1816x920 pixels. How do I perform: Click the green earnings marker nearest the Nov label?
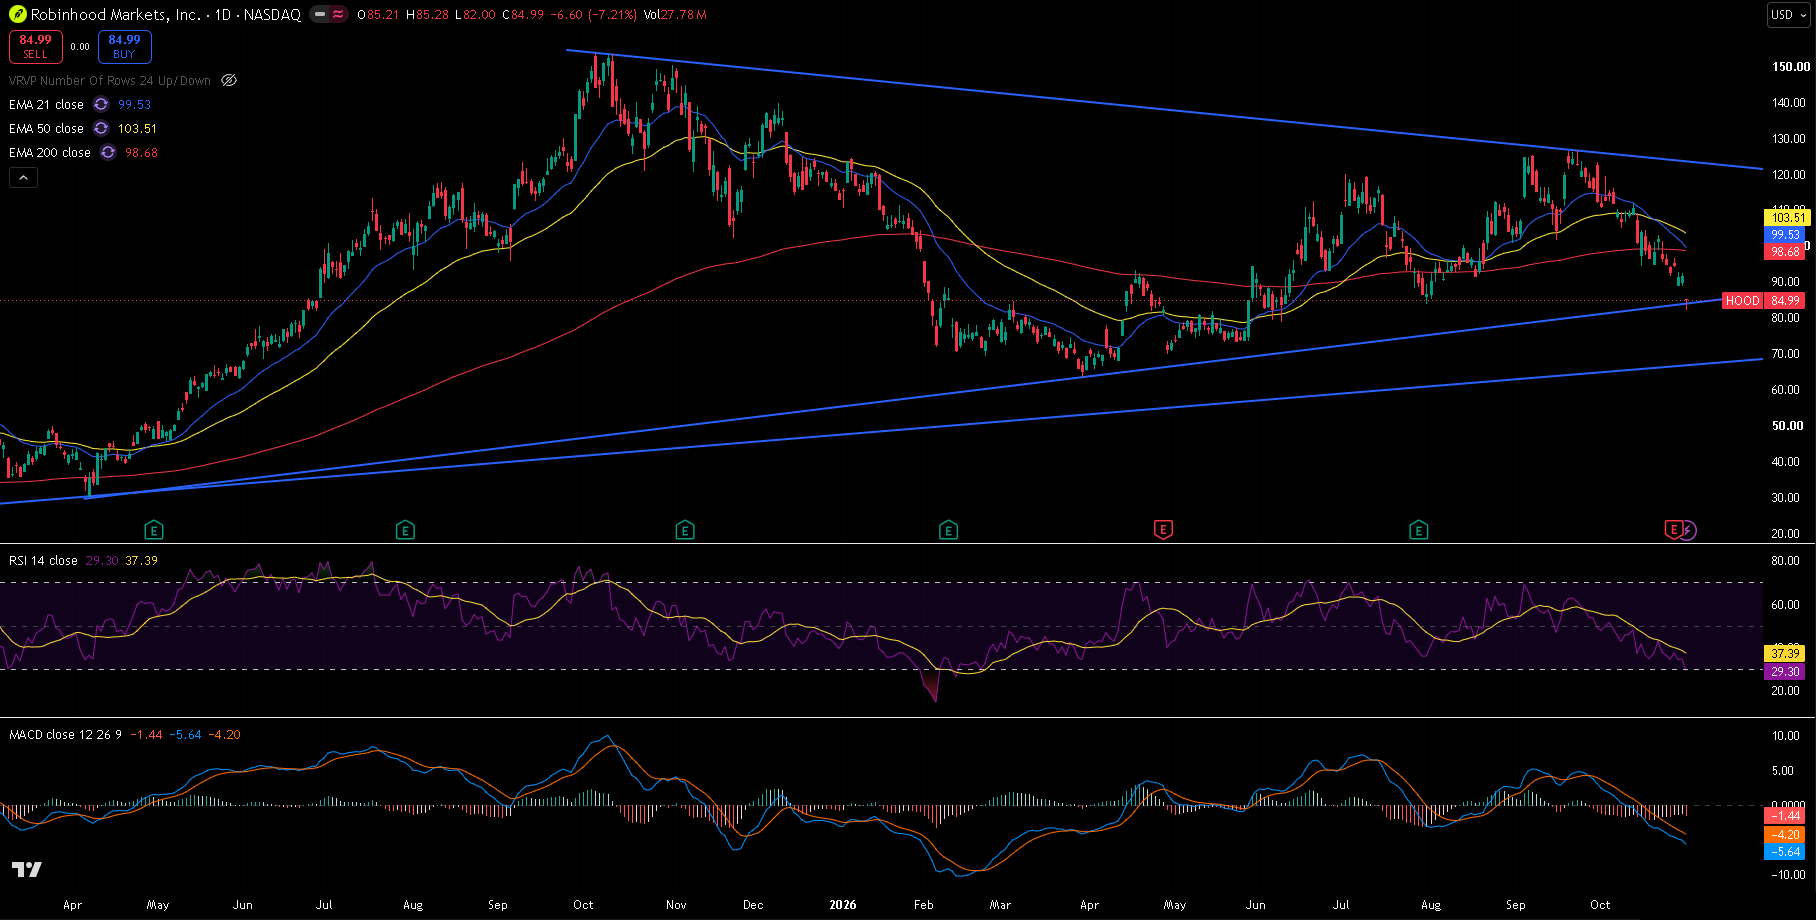click(685, 530)
